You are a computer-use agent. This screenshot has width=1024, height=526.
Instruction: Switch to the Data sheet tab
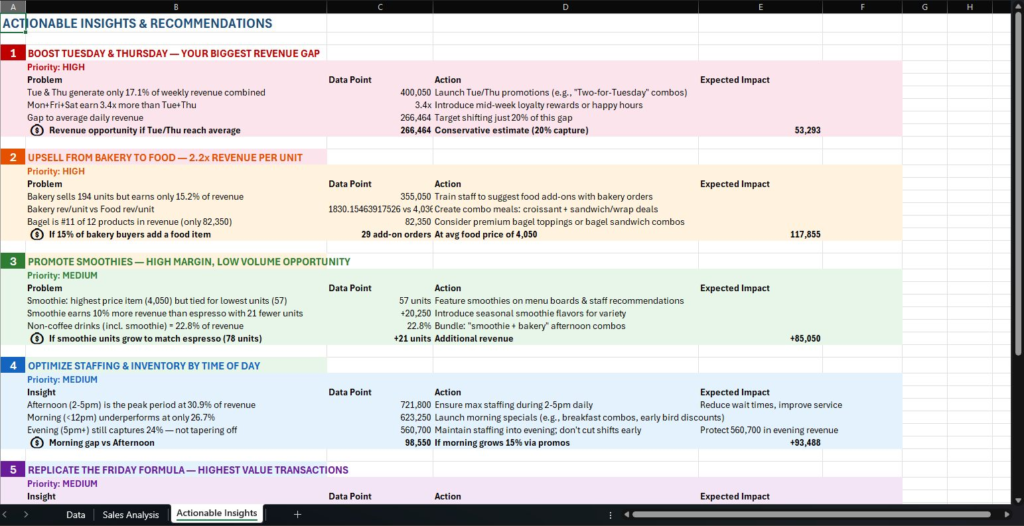tap(75, 514)
